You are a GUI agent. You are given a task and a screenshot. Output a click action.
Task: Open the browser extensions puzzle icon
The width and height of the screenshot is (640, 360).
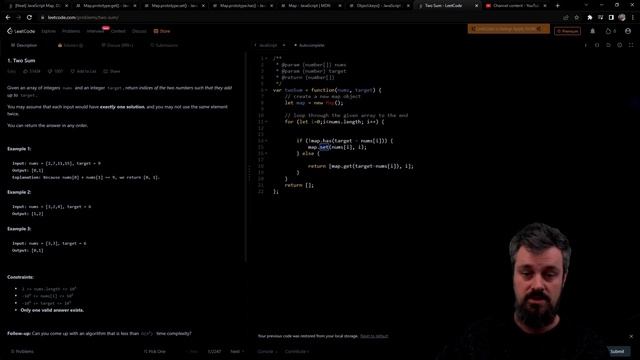point(590,18)
